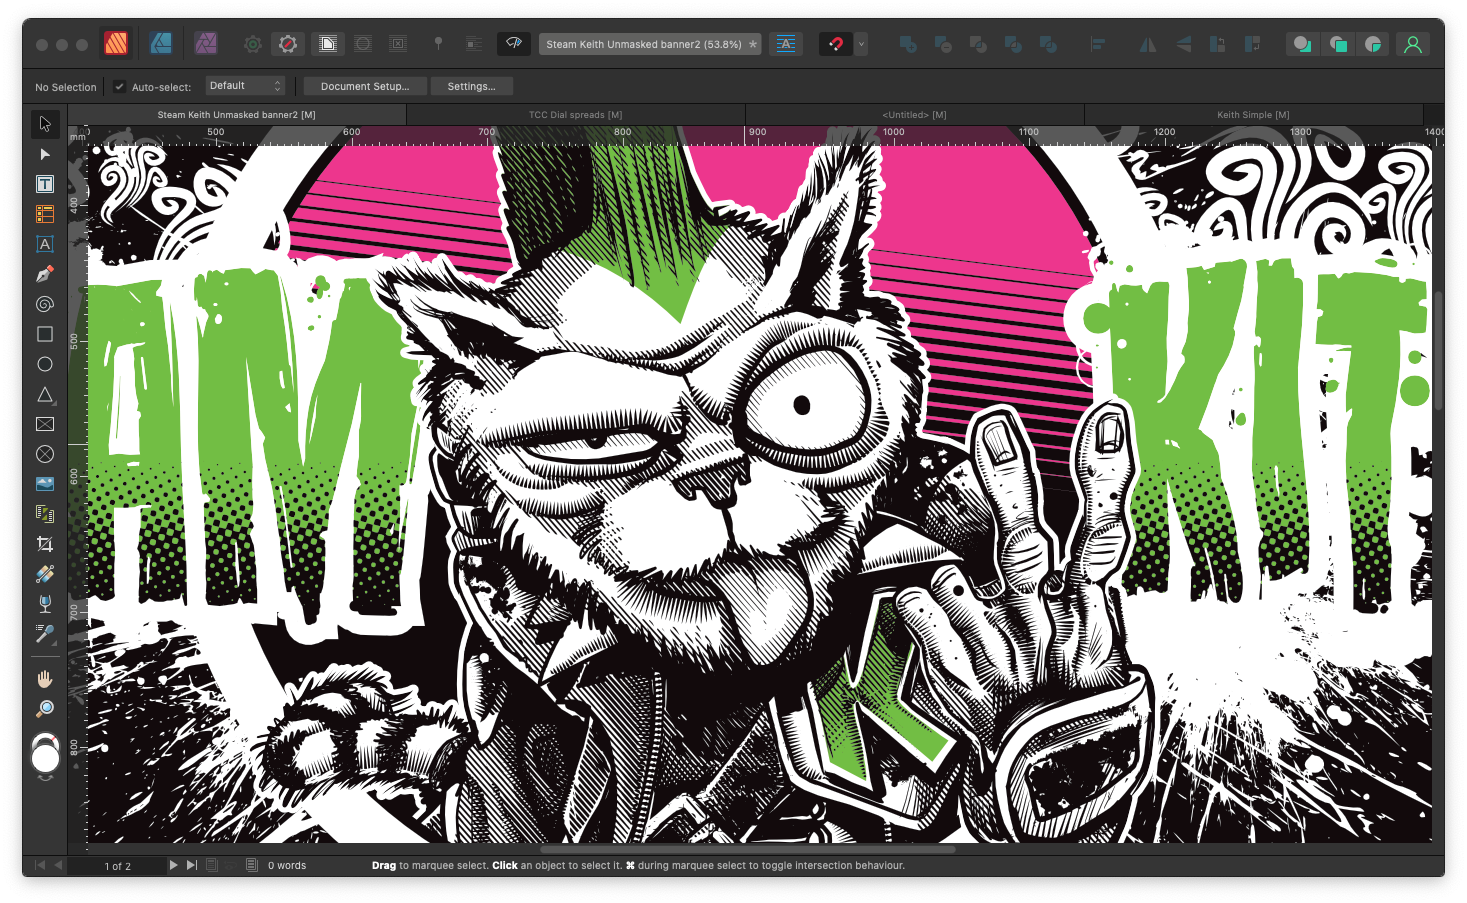Open preferences via green gear icon
The image size is (1467, 903).
[253, 44]
